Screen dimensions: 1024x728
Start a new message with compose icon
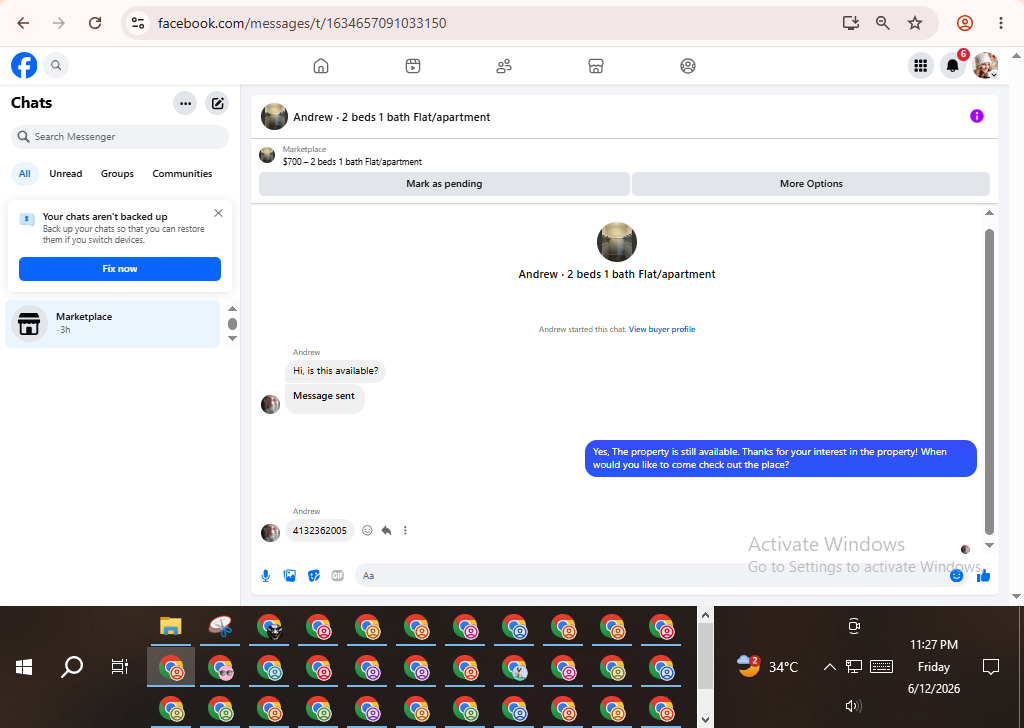click(x=217, y=103)
